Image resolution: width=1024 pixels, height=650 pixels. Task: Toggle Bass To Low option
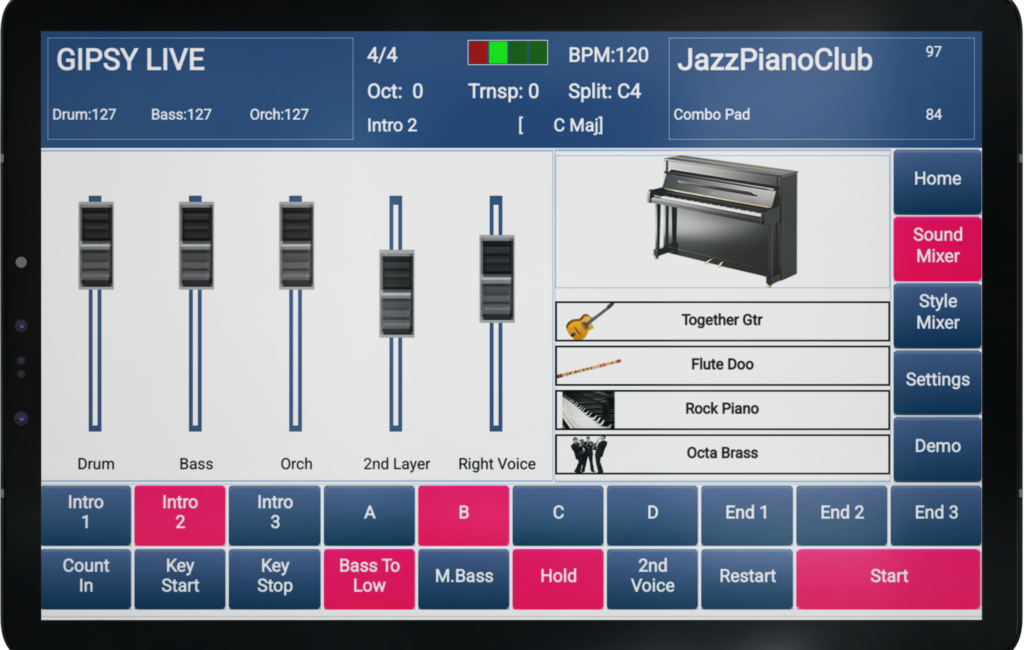369,577
